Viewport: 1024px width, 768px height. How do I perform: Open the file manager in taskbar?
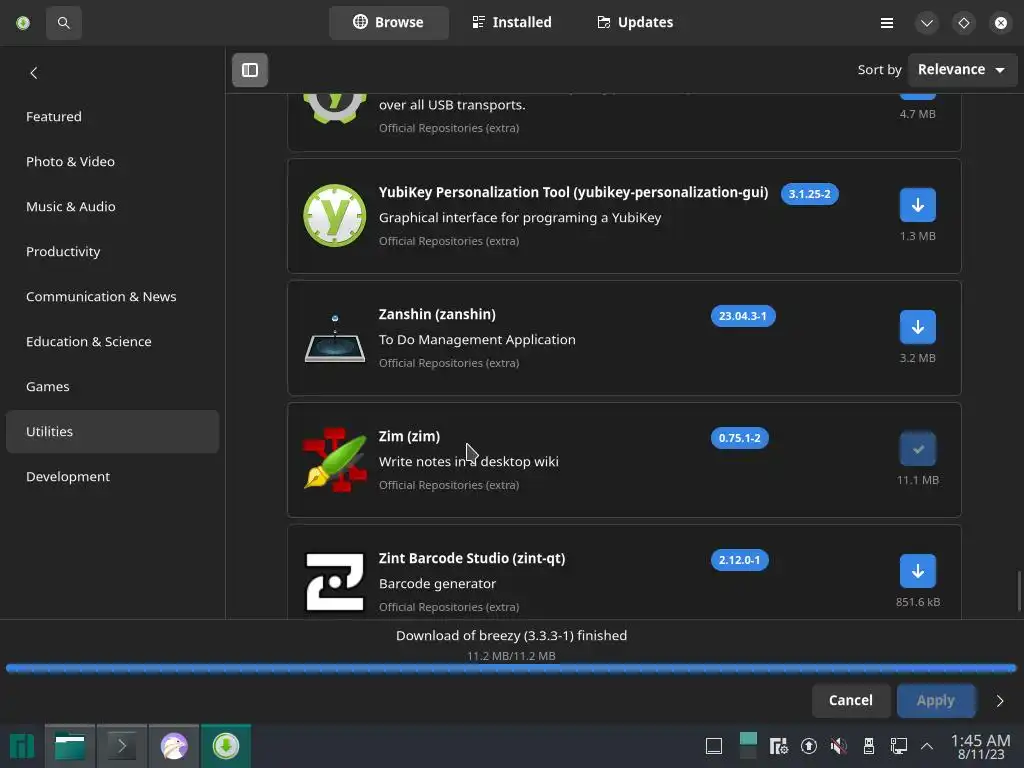click(x=70, y=746)
